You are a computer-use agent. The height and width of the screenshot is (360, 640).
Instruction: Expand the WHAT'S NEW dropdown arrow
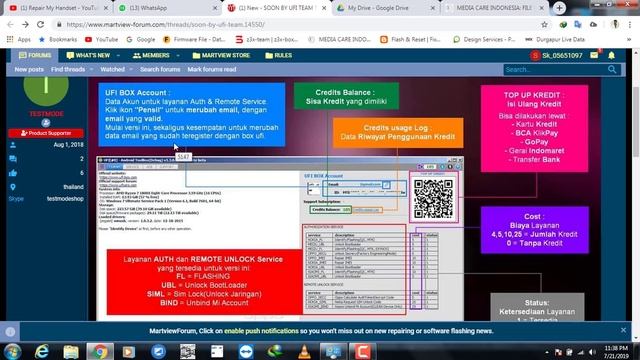click(x=118, y=56)
